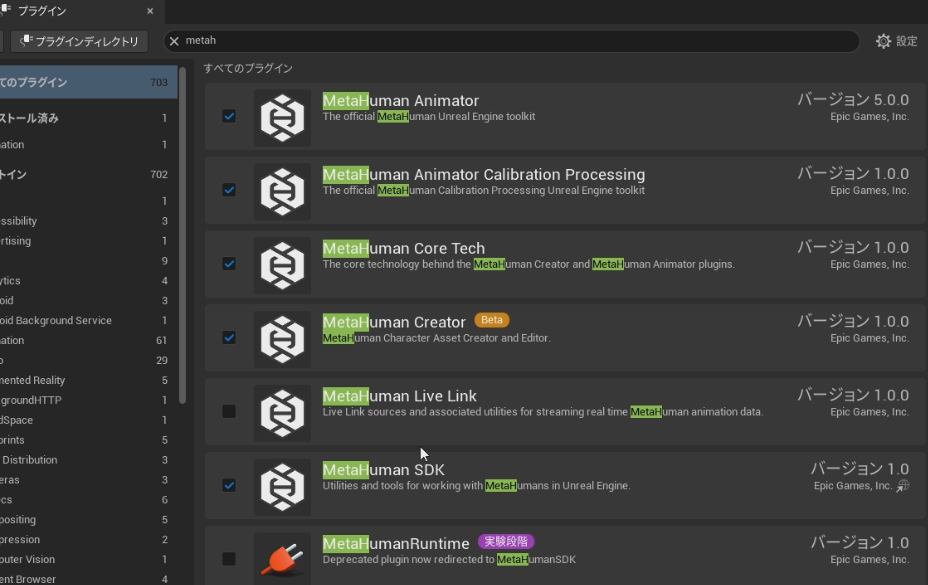Click the MetaHuman Live Link title text

(x=399, y=396)
